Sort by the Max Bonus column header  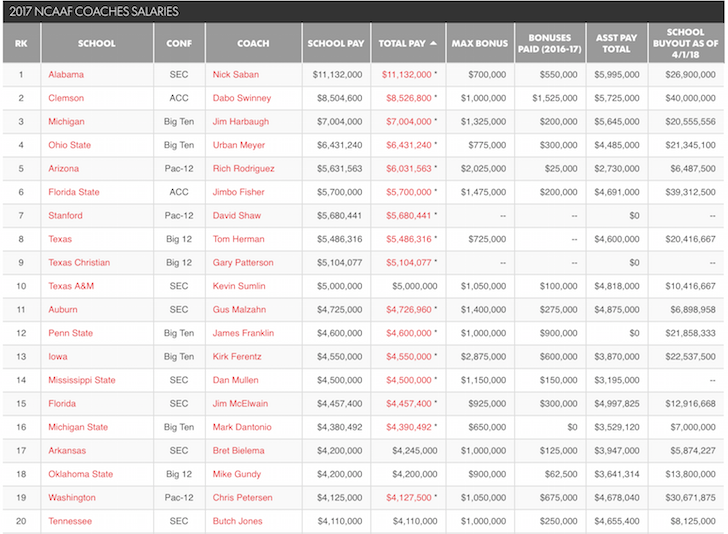[480, 43]
